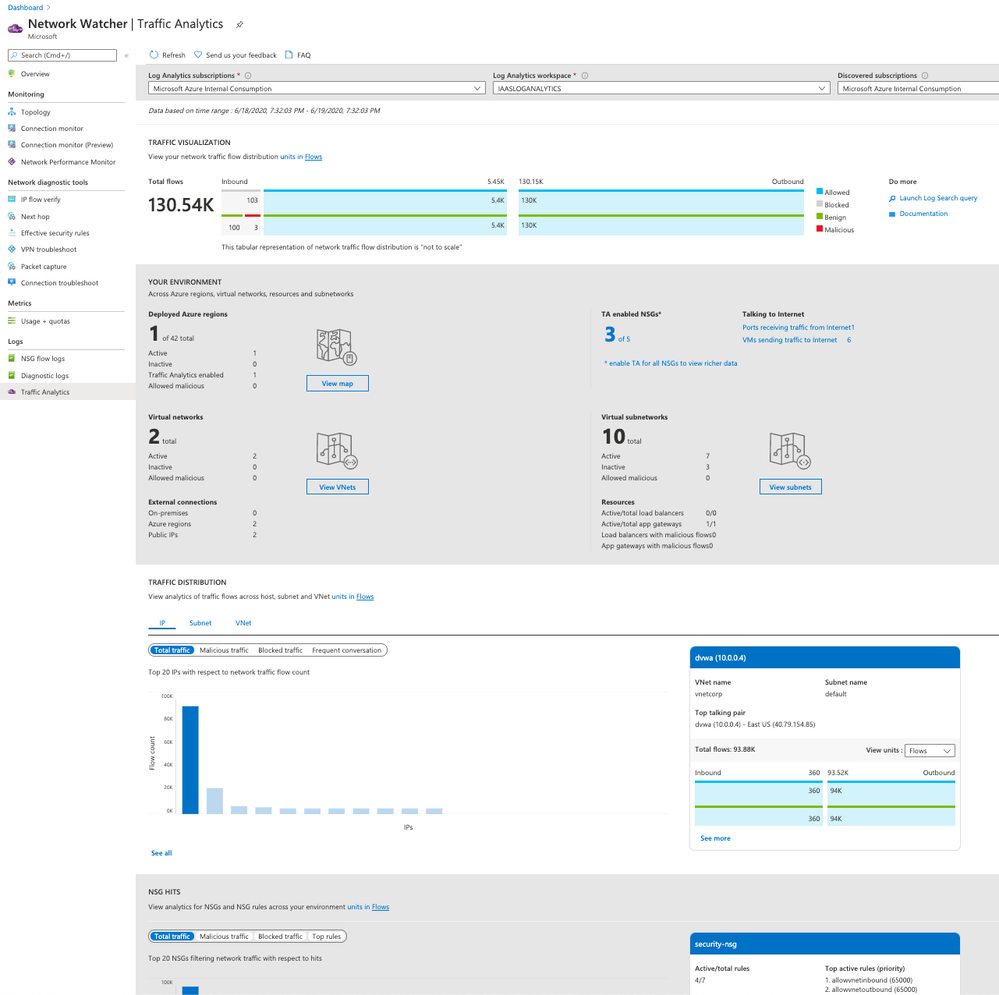Open Connection troubleshoot tool
Viewport: 999px width, 995px height.
[59, 283]
